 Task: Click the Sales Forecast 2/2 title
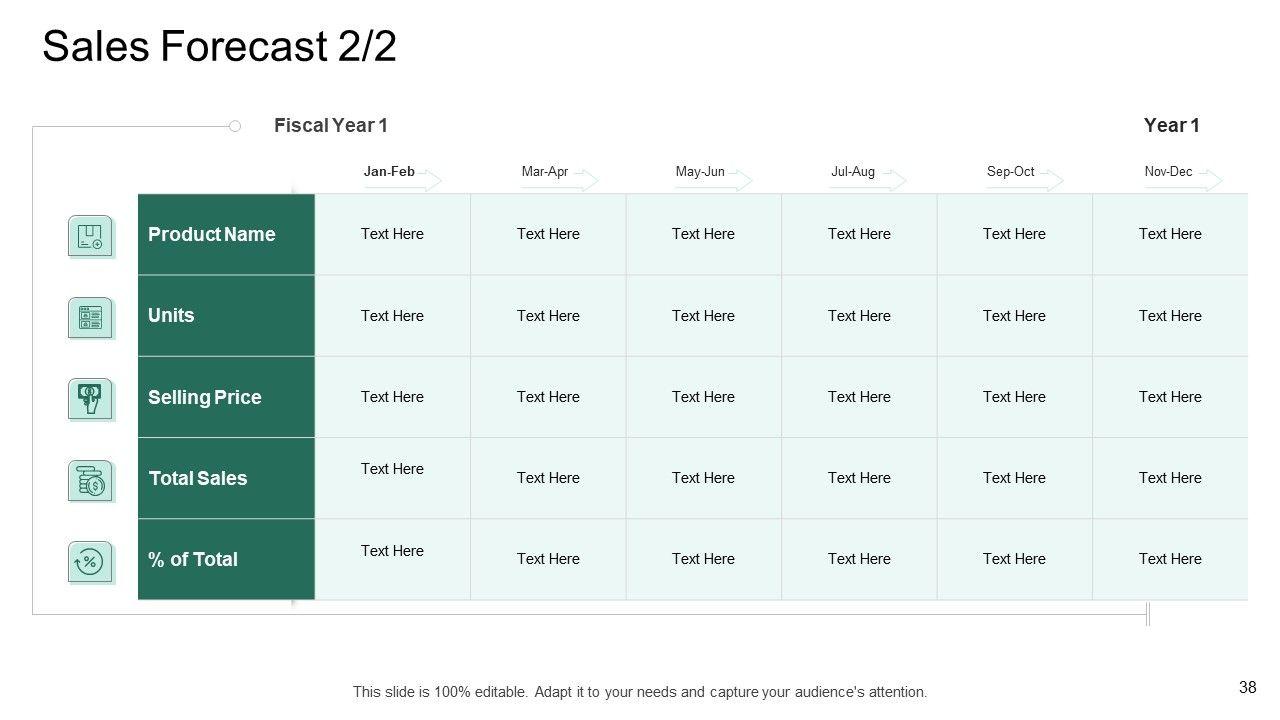click(x=219, y=47)
